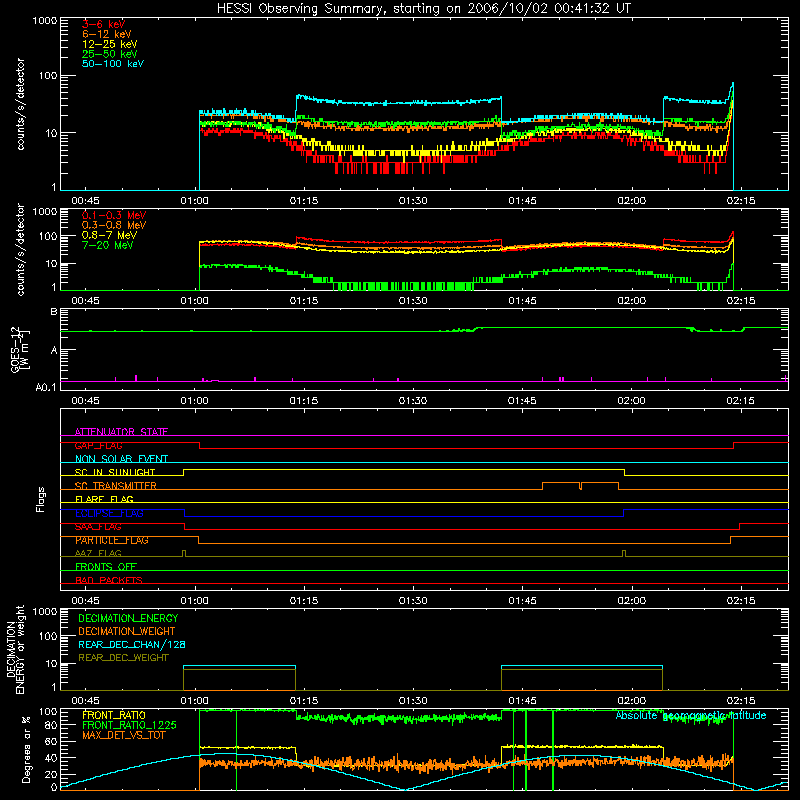Click the 00:45 tick label under GOES panel
The image size is (800, 800).
(85, 401)
